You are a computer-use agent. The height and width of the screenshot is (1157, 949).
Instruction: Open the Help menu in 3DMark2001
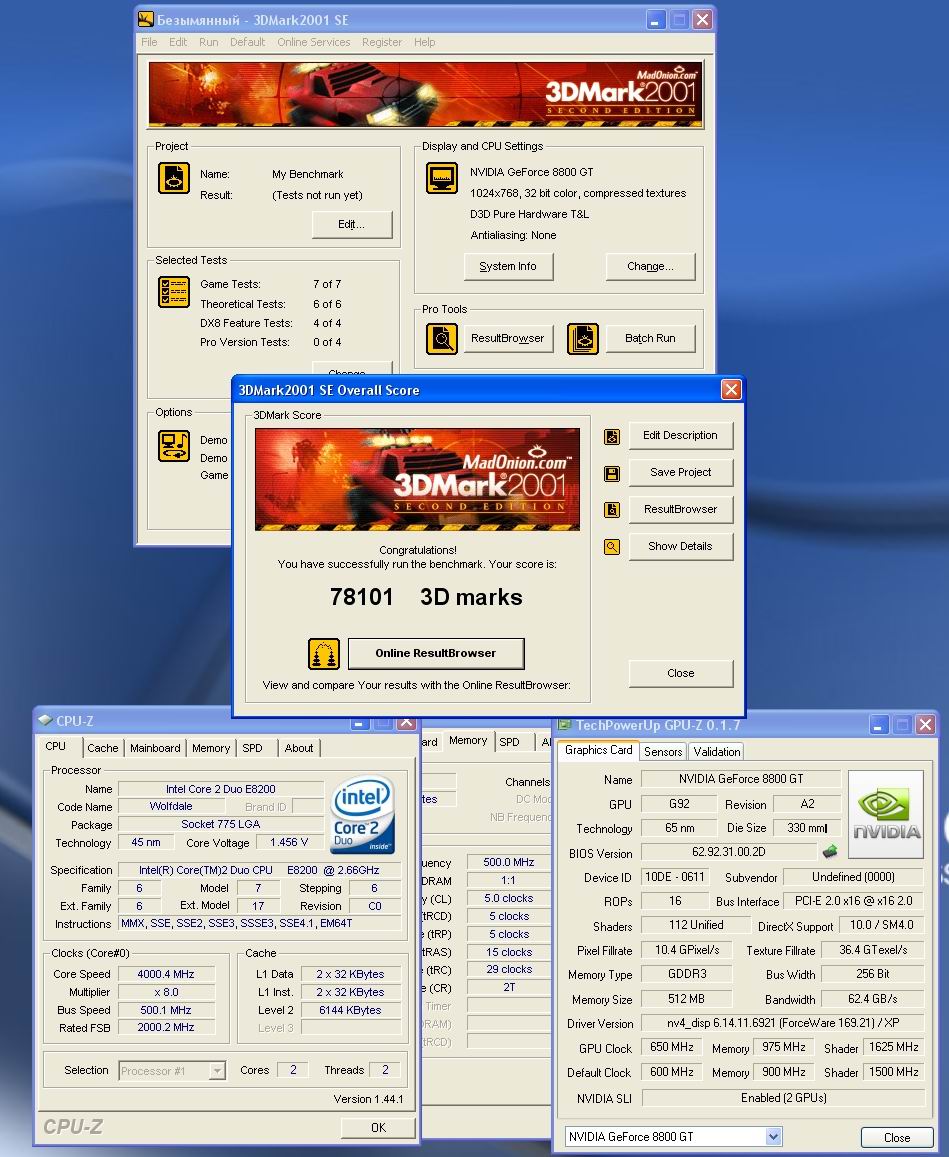coord(424,42)
